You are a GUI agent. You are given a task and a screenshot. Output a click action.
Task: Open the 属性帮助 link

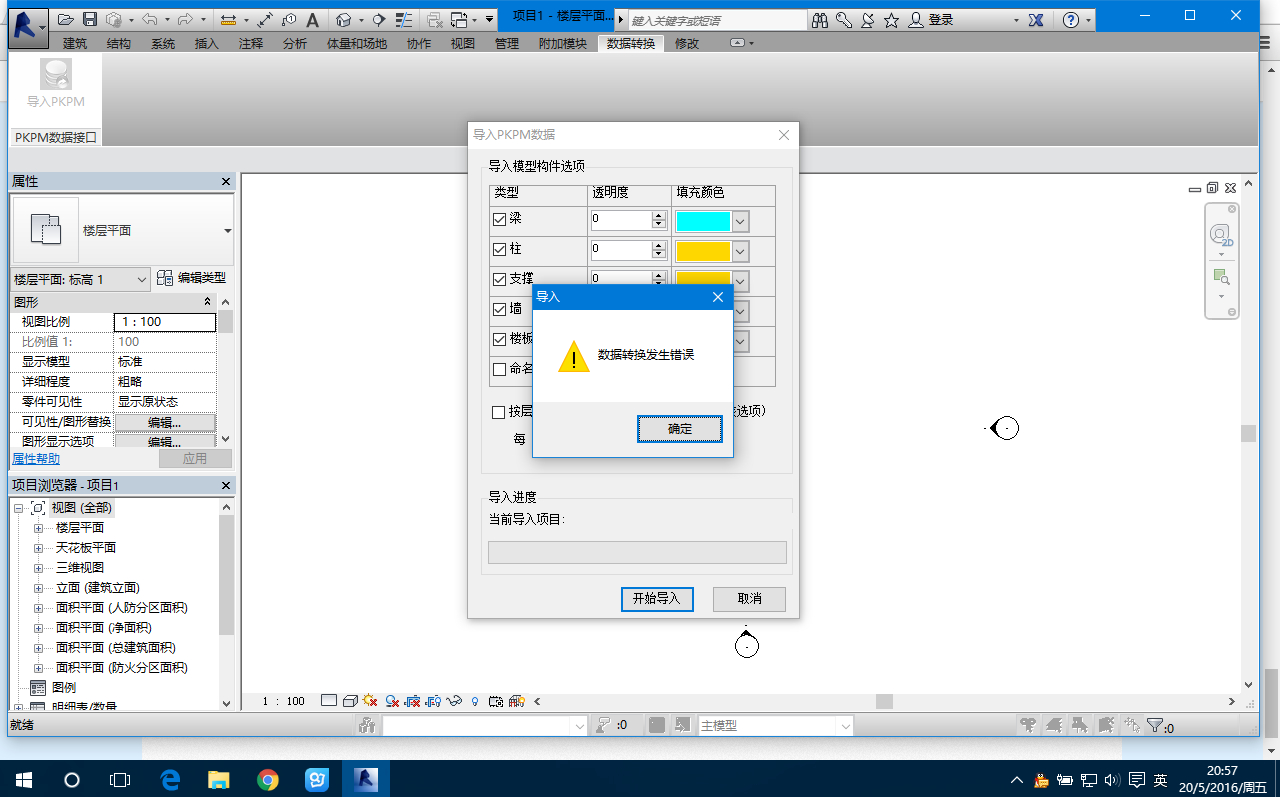pos(36,459)
